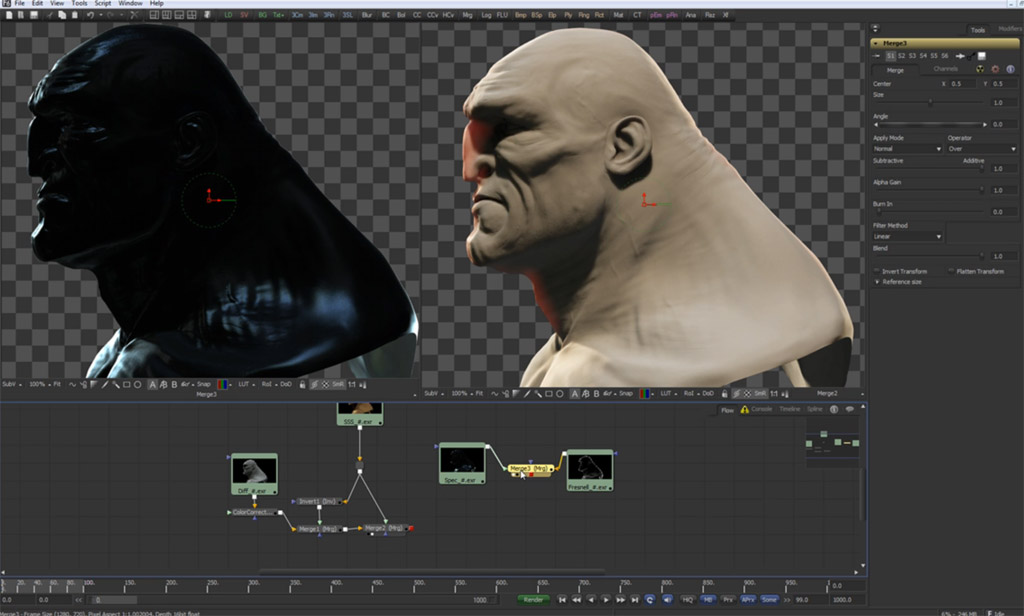
Task: Enable the Invert Transform checkbox
Action: pos(877,271)
